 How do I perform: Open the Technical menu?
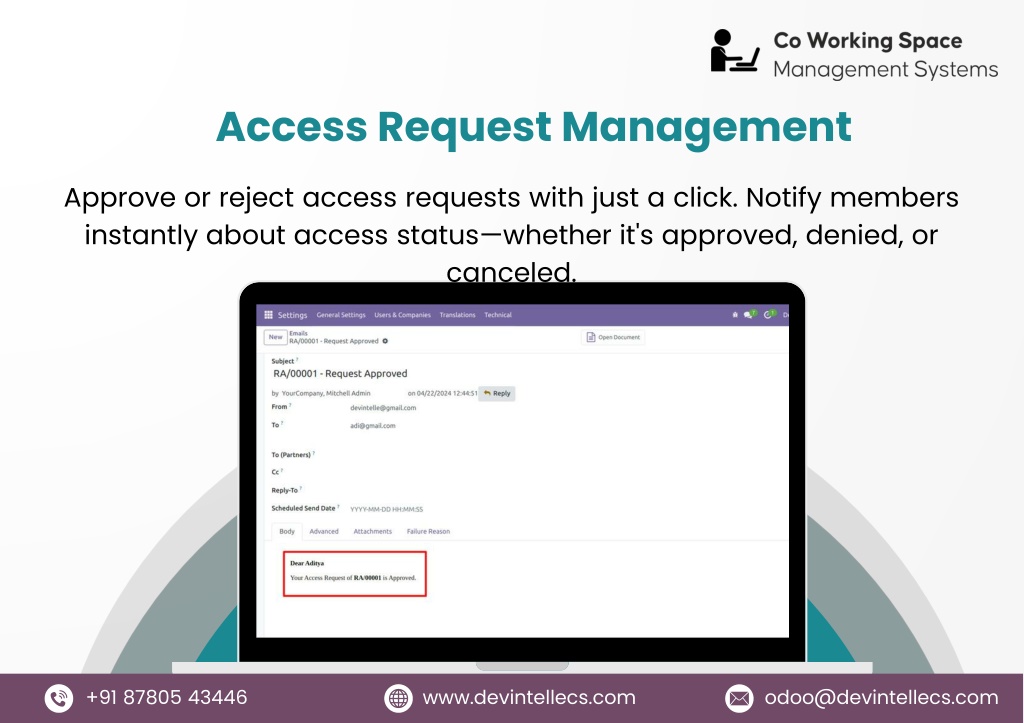[498, 315]
